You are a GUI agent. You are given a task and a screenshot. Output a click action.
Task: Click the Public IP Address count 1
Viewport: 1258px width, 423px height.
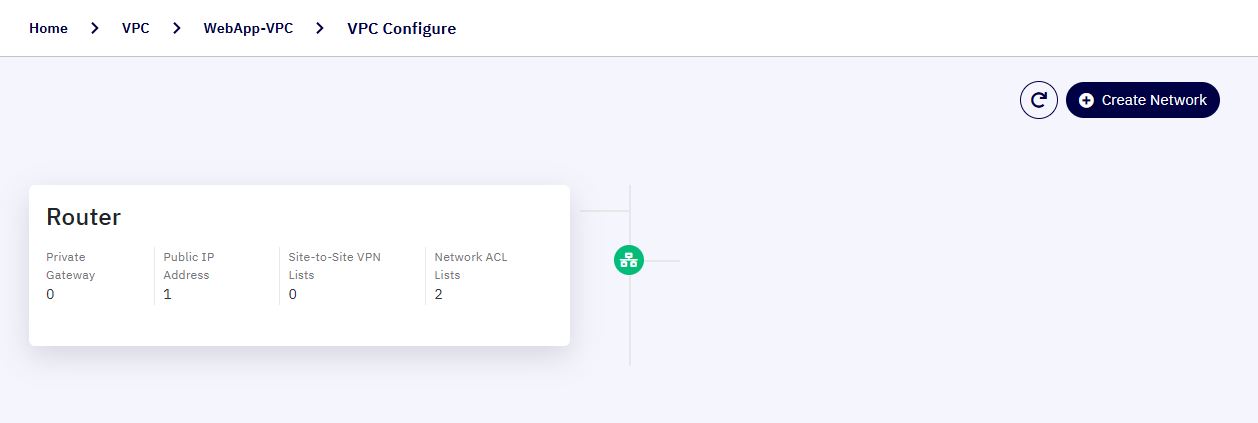click(167, 294)
